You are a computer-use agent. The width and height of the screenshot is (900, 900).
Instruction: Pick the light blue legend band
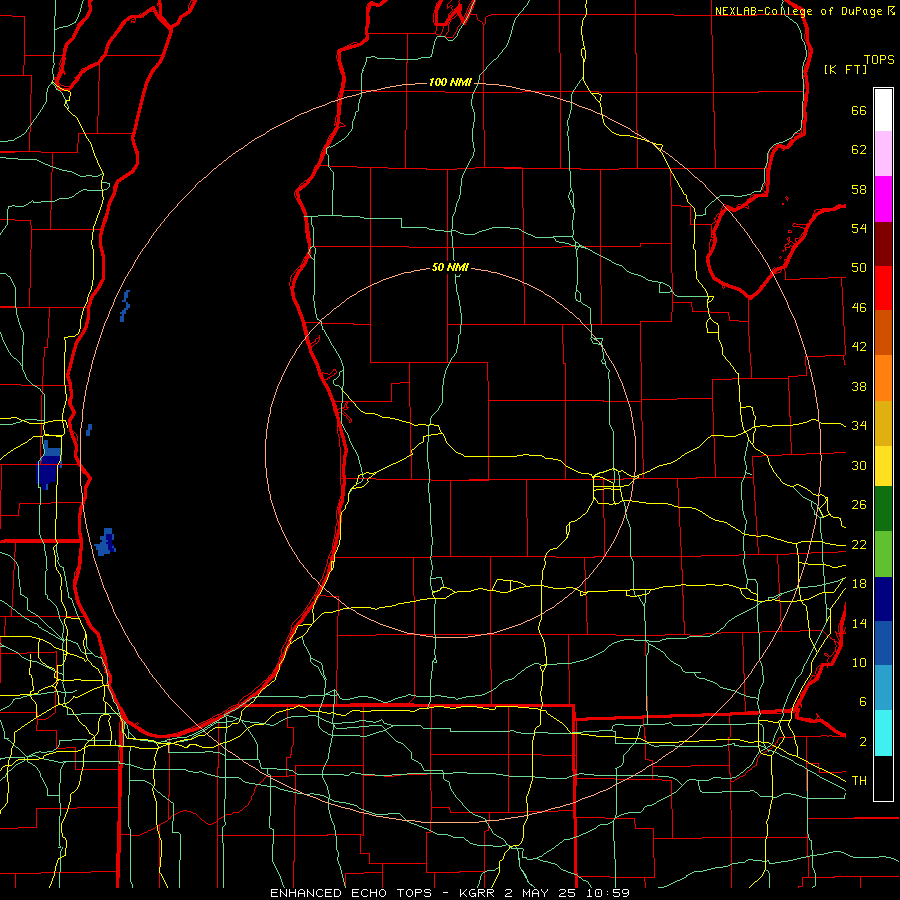click(883, 688)
